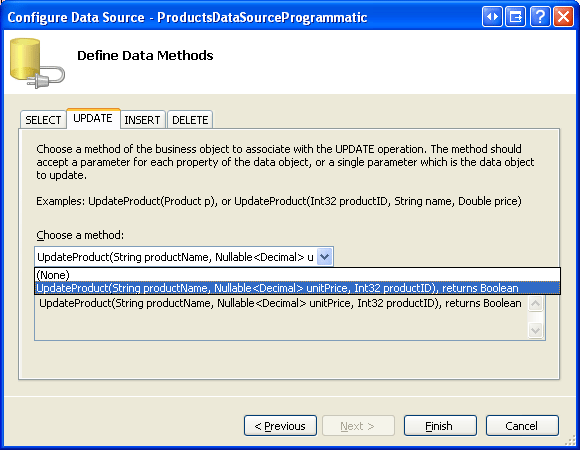Viewport: 580px width, 450px height.
Task: Cancel the data source wizard
Action: click(x=522, y=426)
